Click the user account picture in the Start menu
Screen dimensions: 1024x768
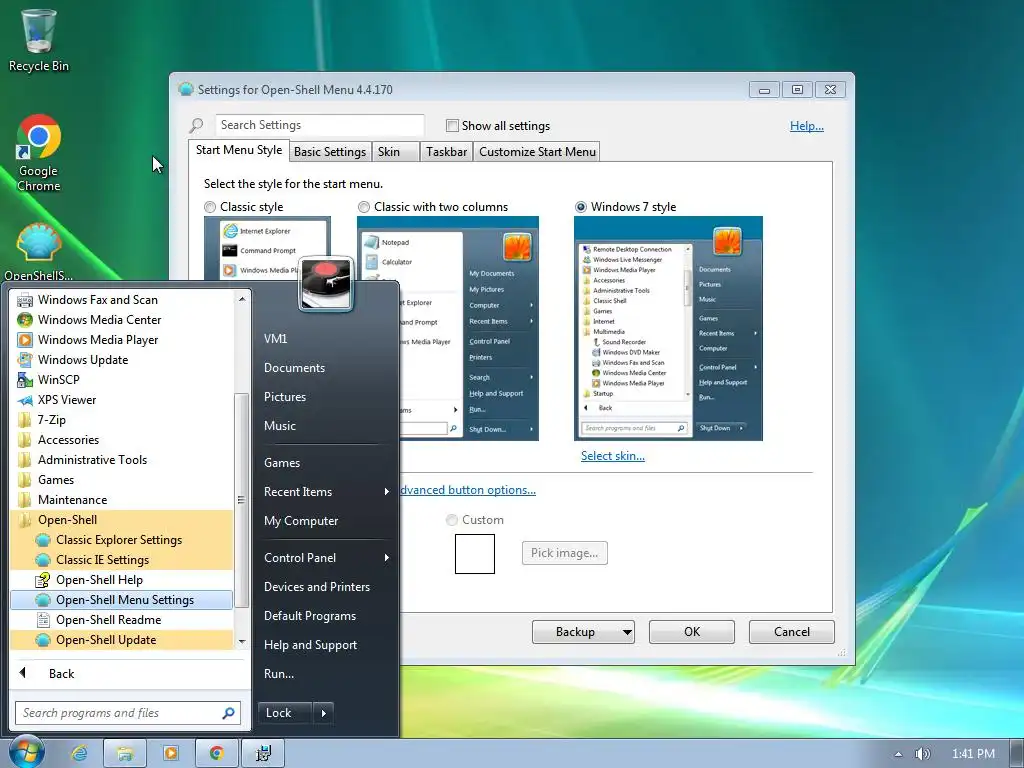pos(326,284)
